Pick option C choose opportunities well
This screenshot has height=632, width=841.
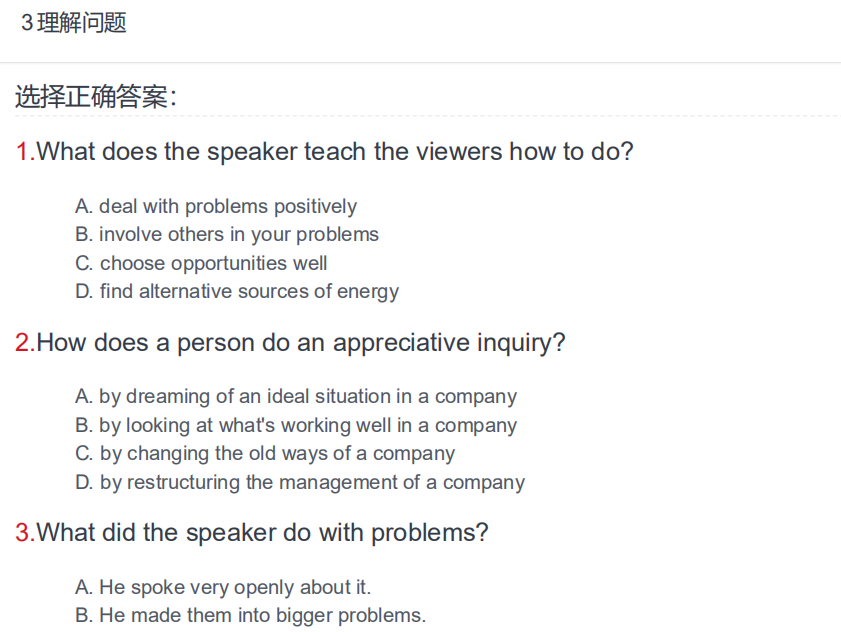pos(201,263)
